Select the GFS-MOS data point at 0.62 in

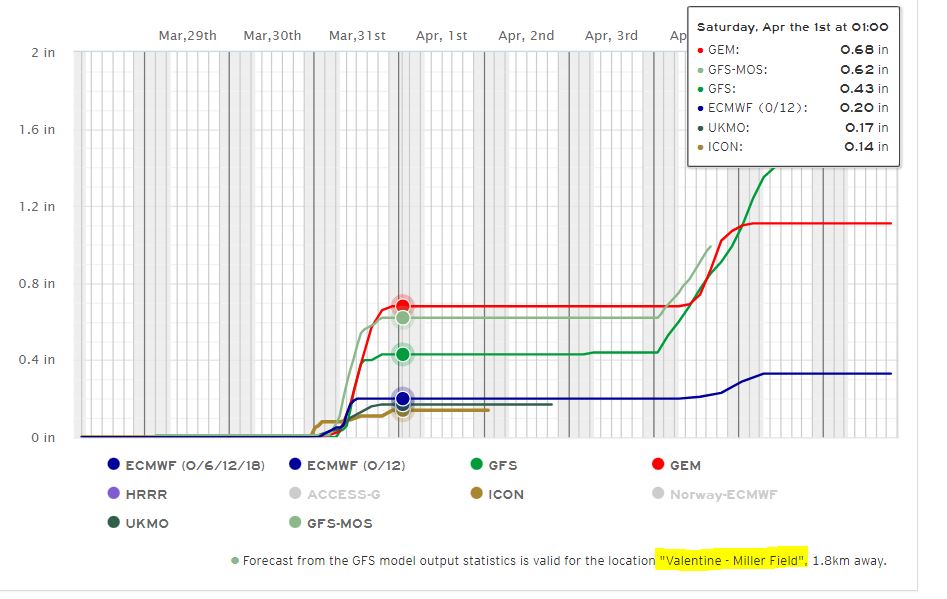point(402,318)
